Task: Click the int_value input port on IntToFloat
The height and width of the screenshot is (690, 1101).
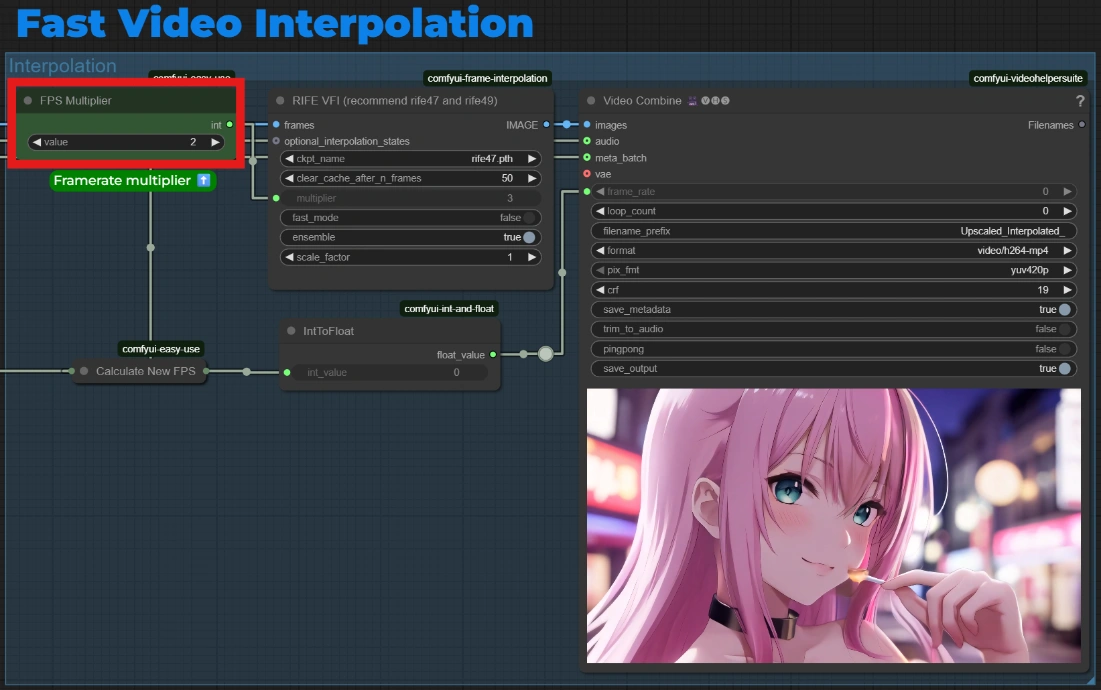Action: (x=286, y=372)
